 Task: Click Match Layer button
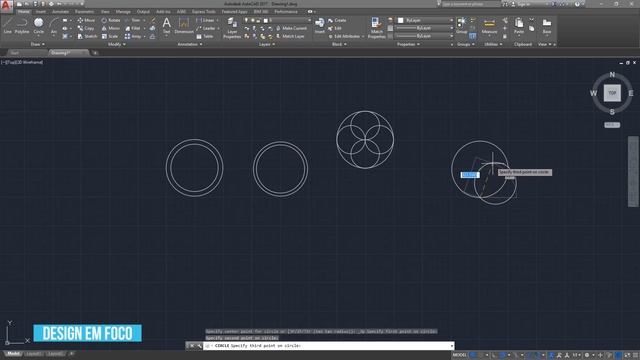tap(290, 36)
